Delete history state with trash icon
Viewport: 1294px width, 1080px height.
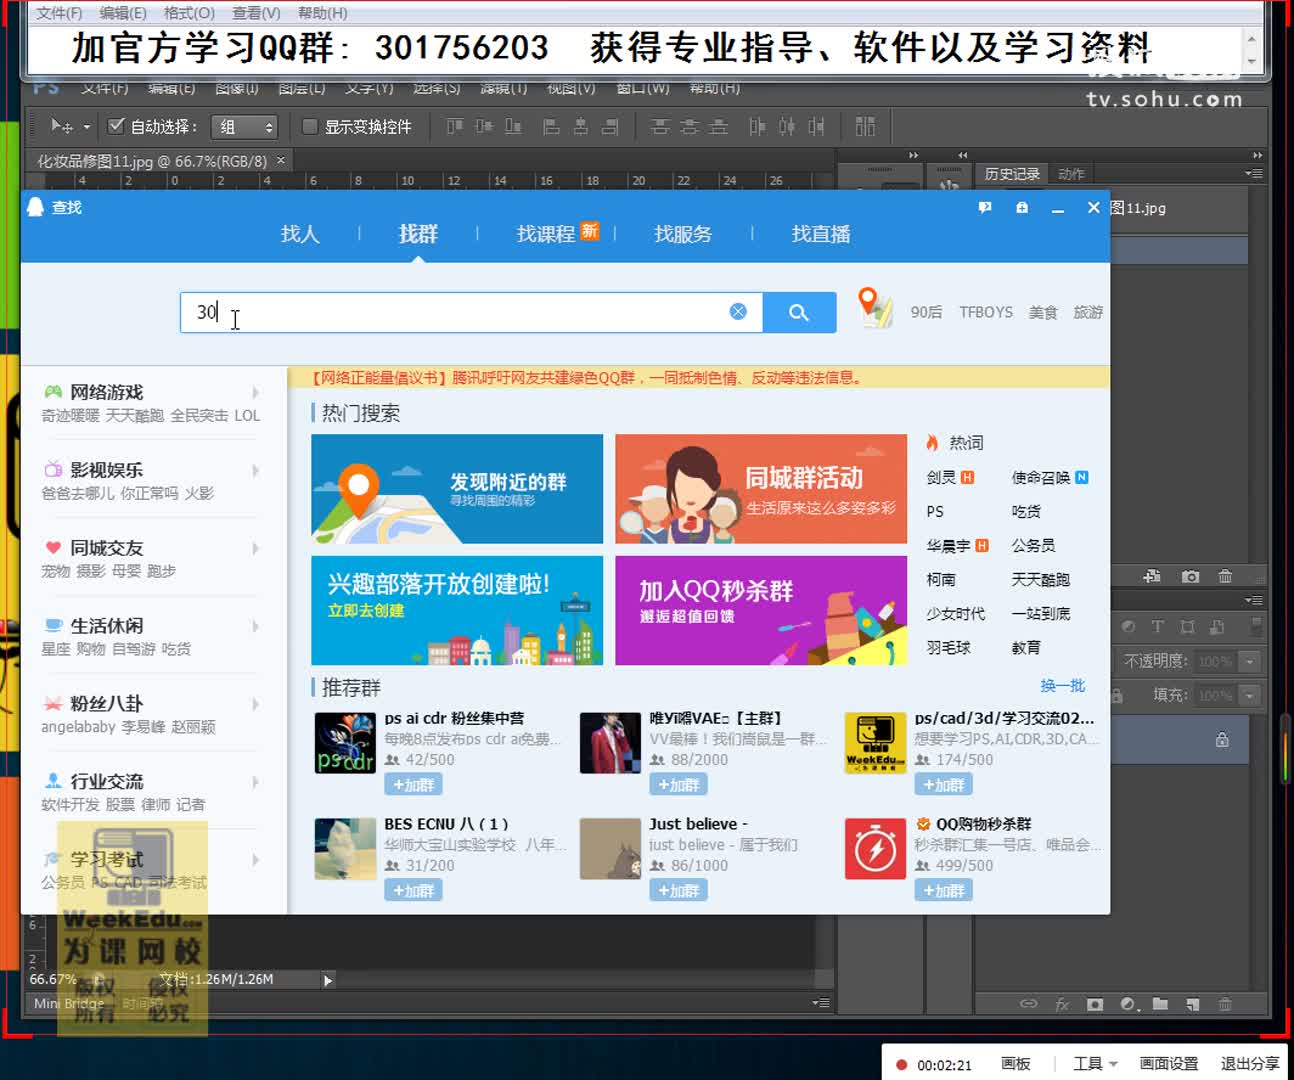1225,577
